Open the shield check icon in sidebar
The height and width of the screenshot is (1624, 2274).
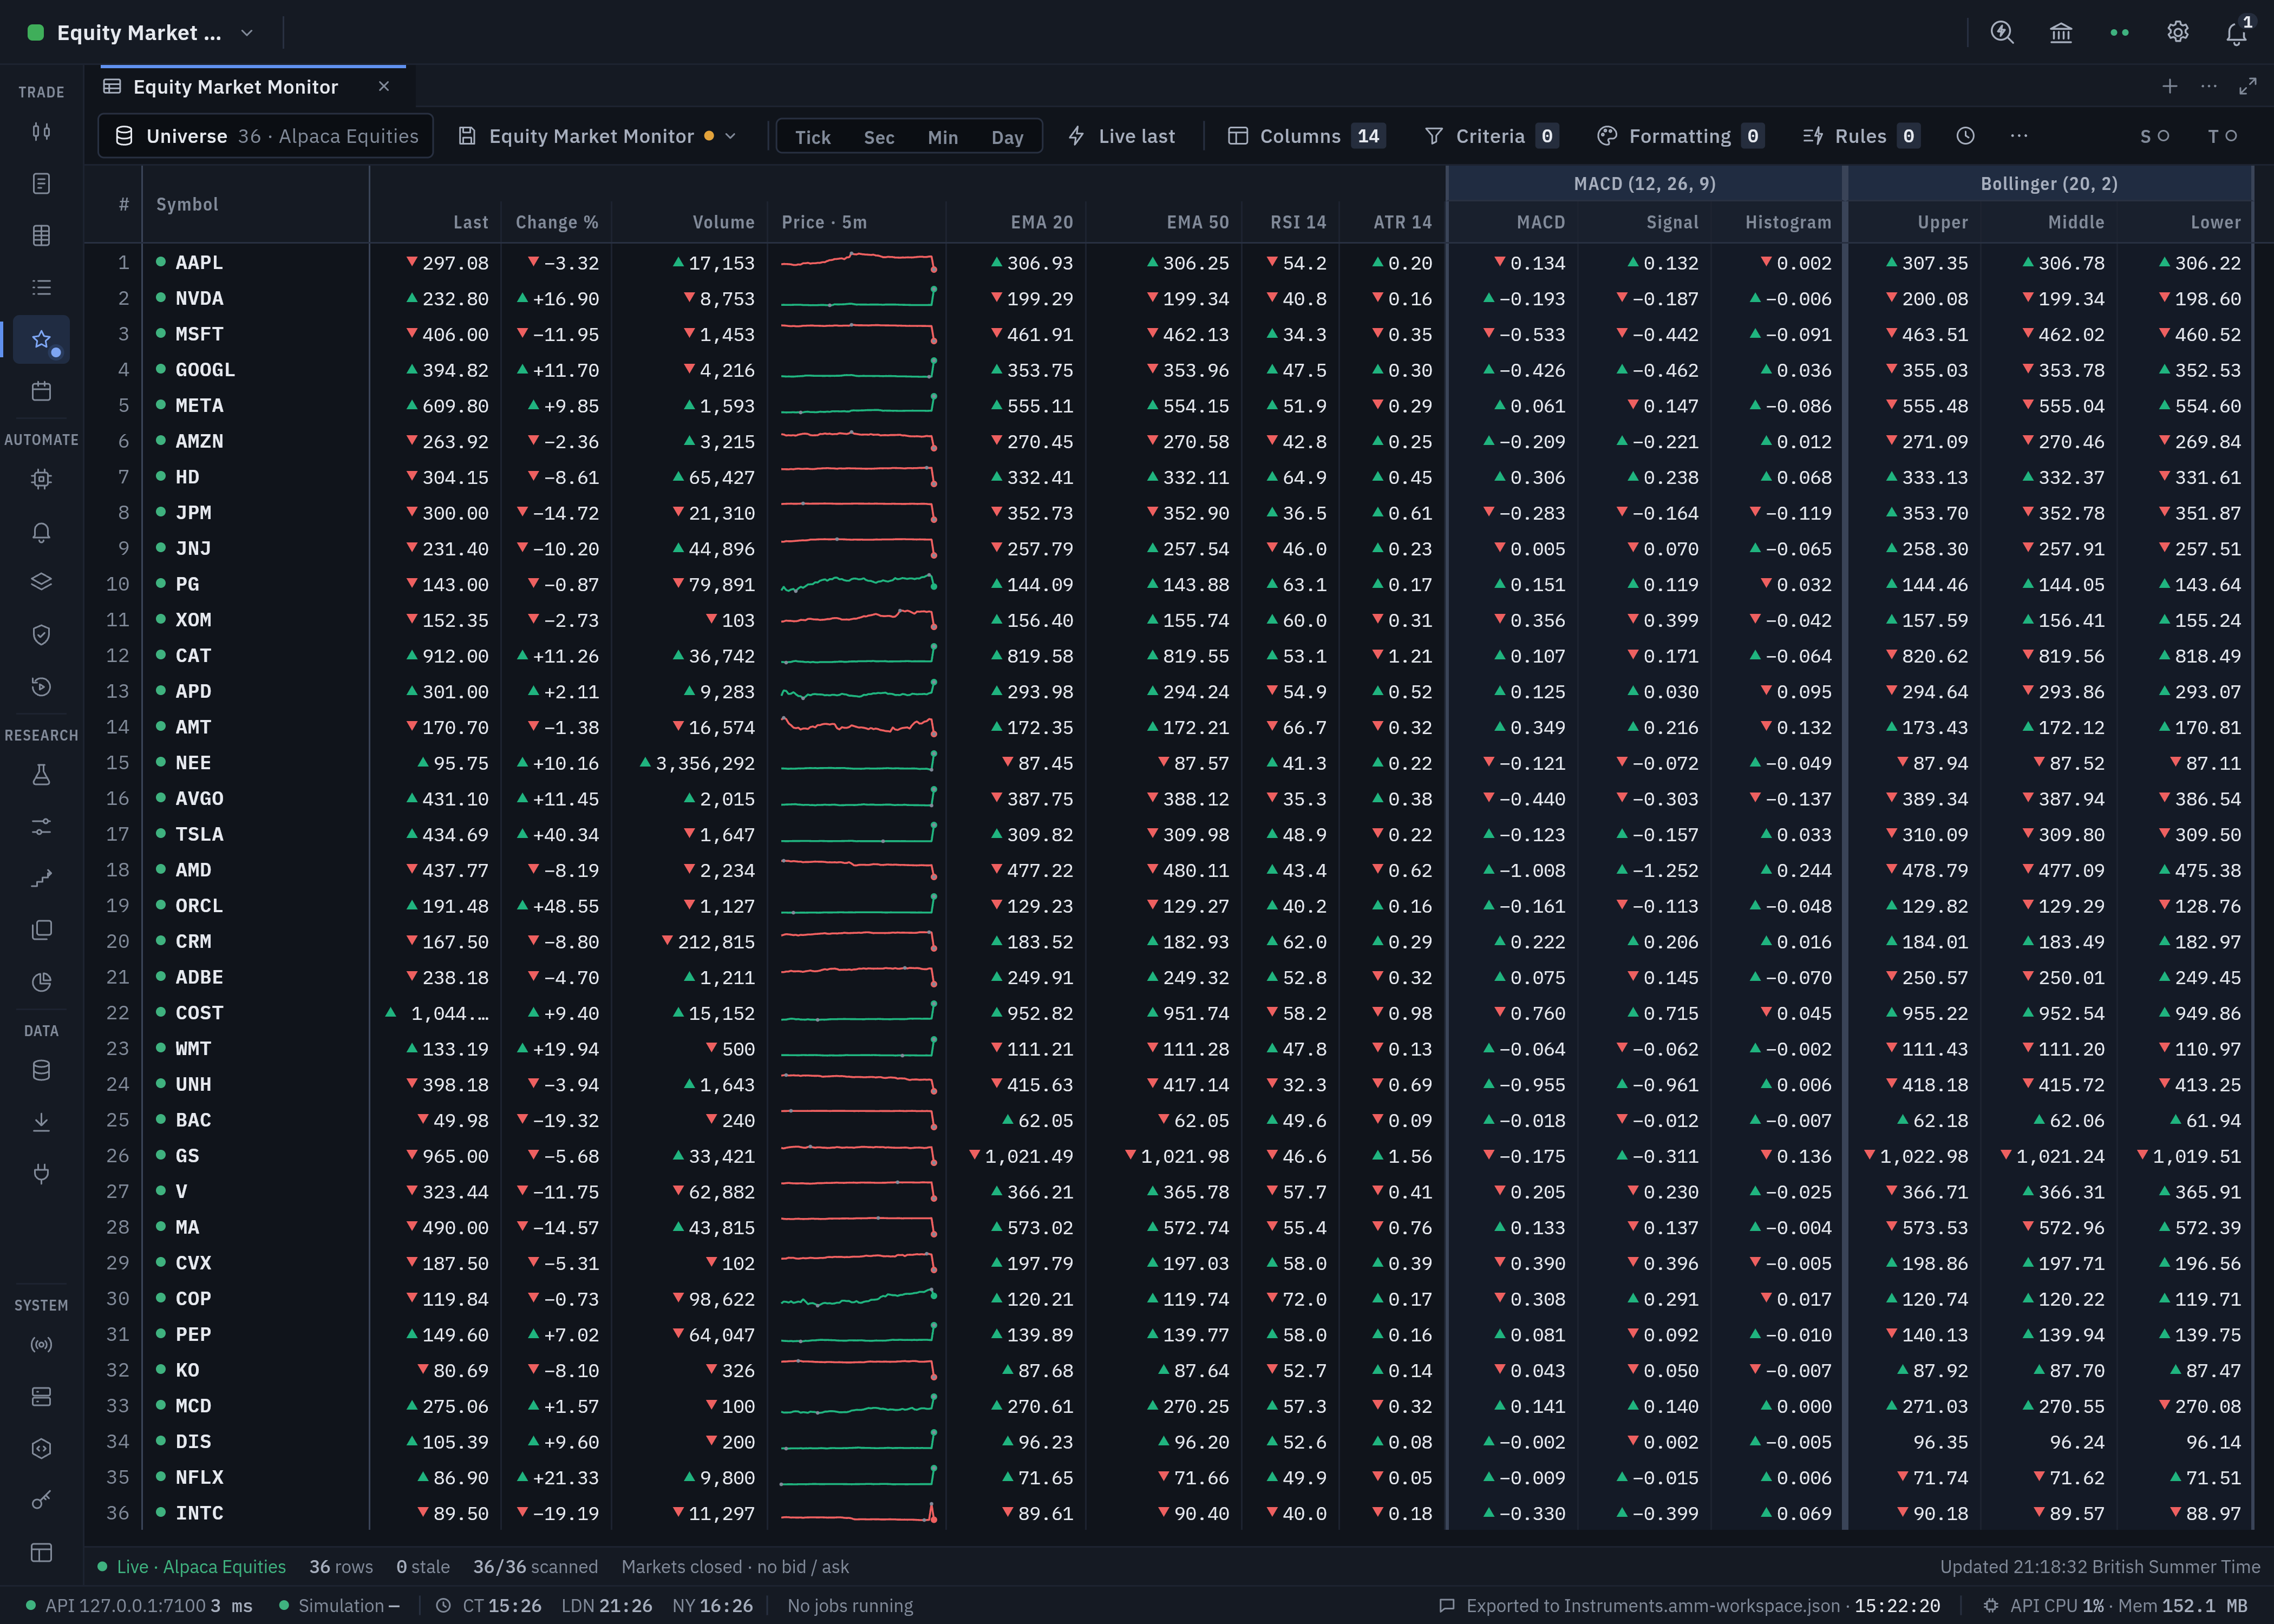click(x=41, y=635)
